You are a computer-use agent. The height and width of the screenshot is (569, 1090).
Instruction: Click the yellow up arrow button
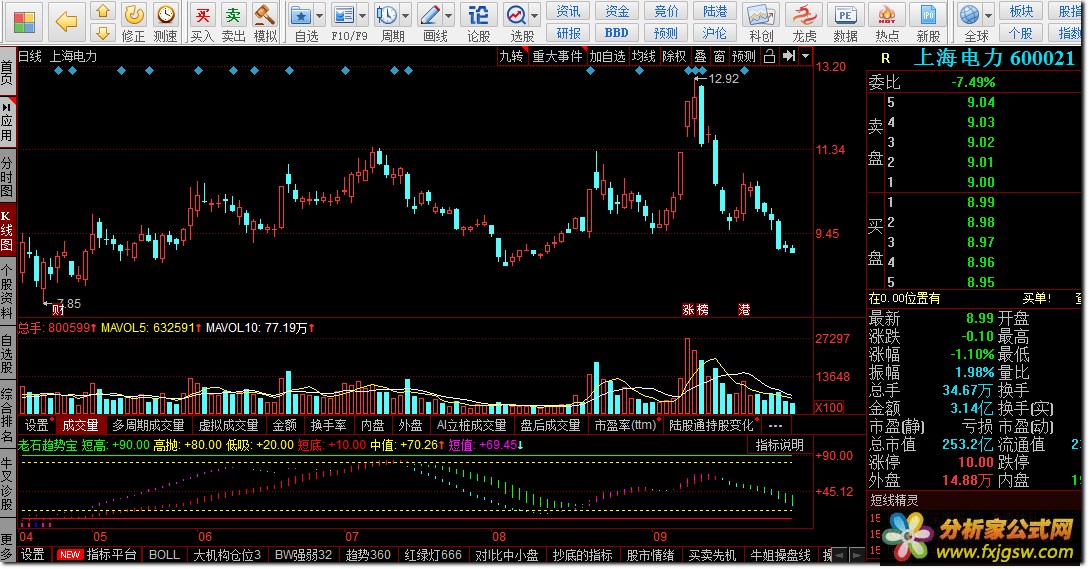(102, 11)
